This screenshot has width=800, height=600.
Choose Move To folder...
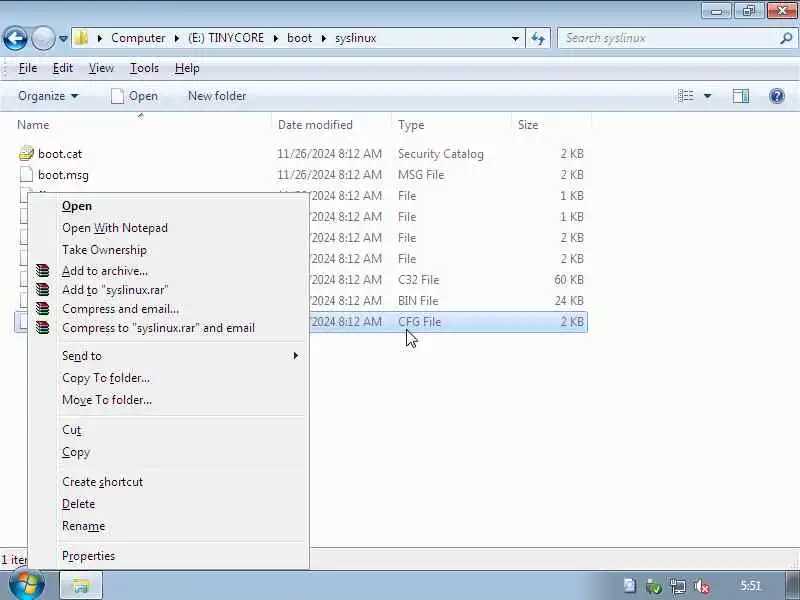tap(107, 400)
